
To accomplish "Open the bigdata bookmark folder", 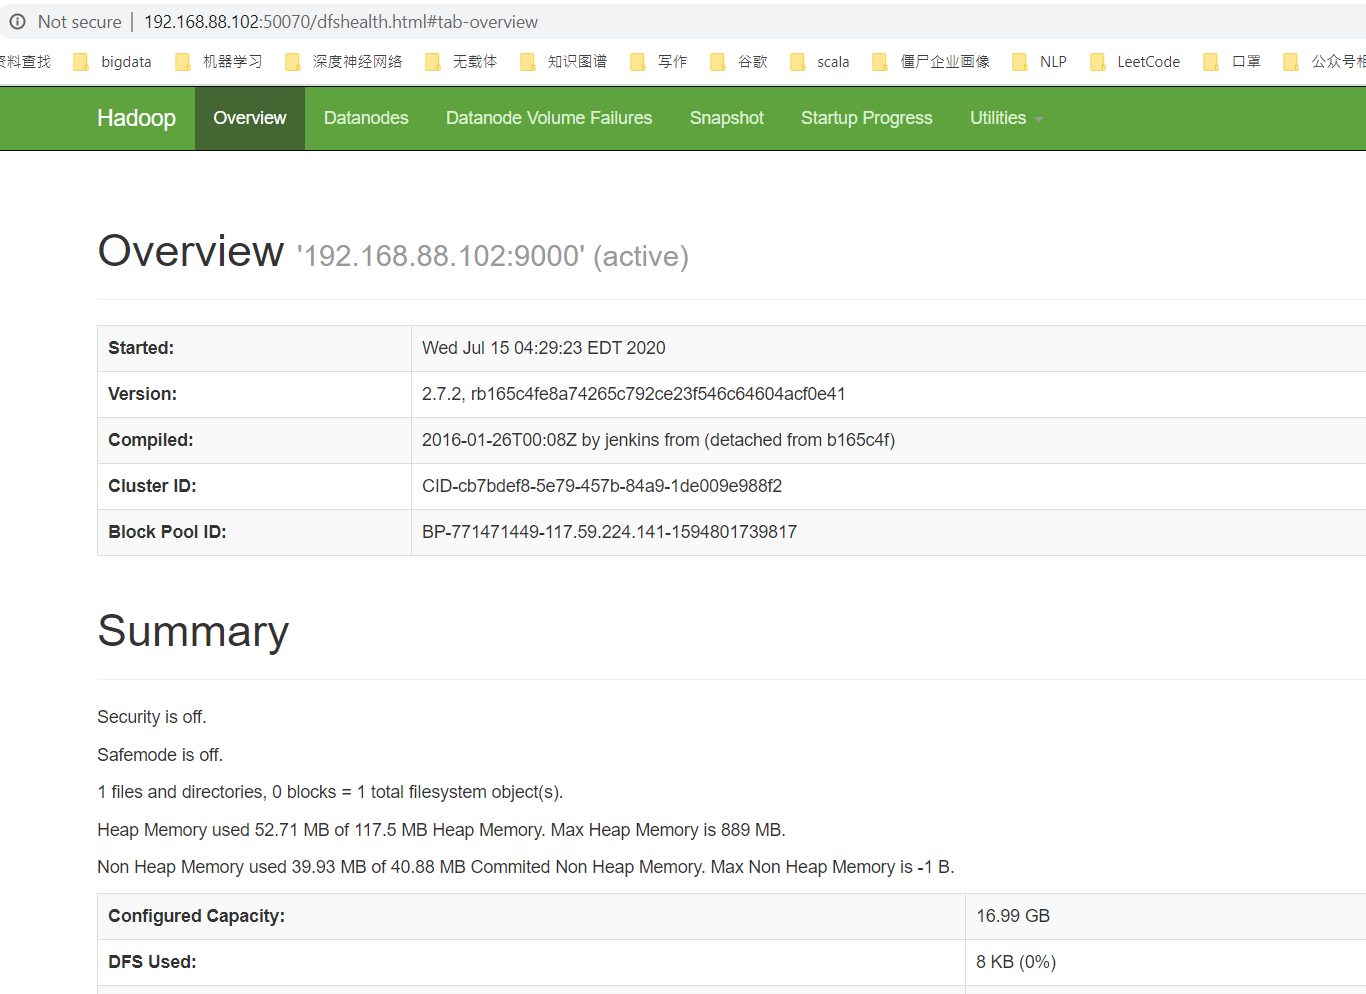I will [113, 62].
